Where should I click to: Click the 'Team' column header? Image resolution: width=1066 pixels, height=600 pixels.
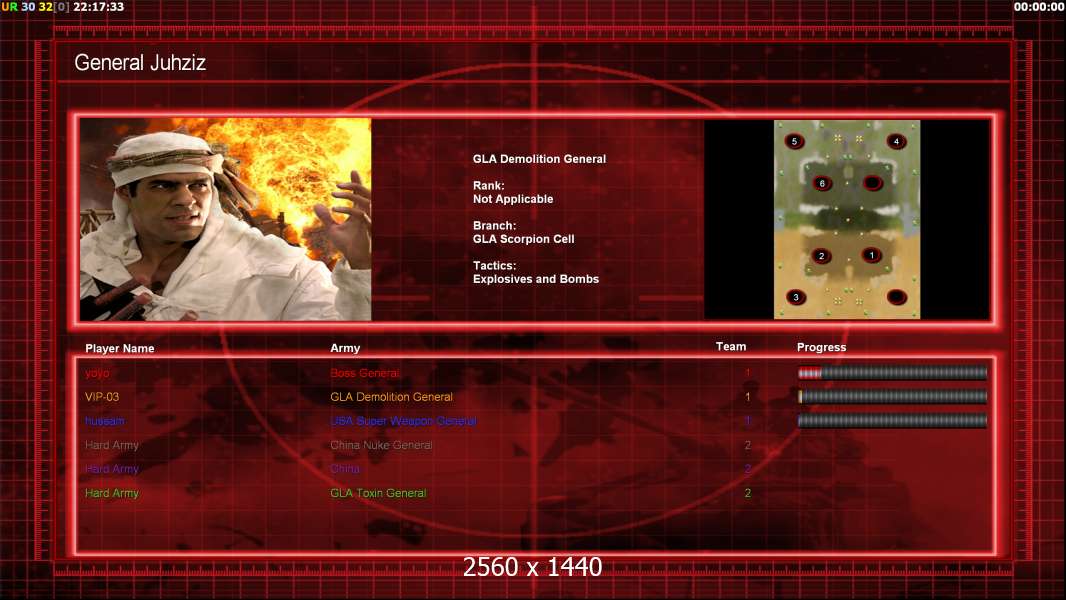tap(731, 347)
